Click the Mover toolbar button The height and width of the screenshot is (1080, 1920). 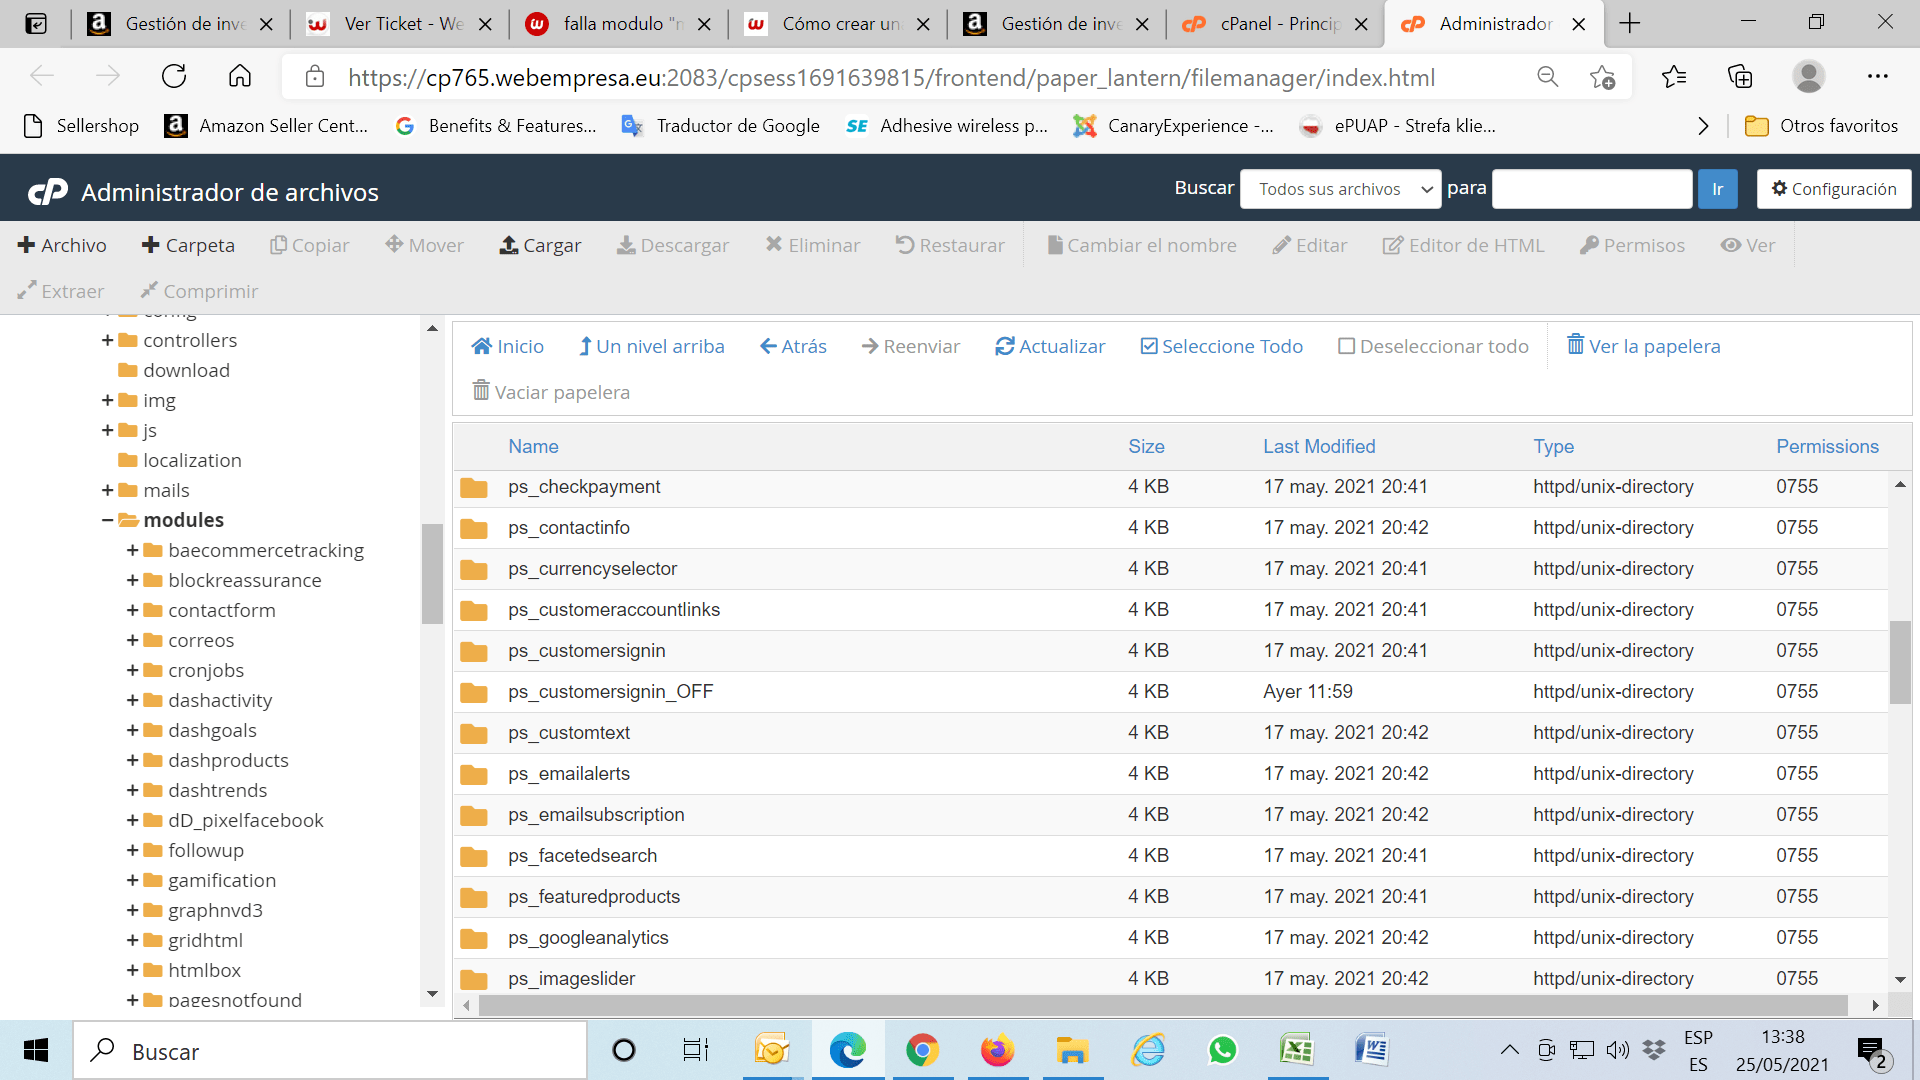click(424, 245)
